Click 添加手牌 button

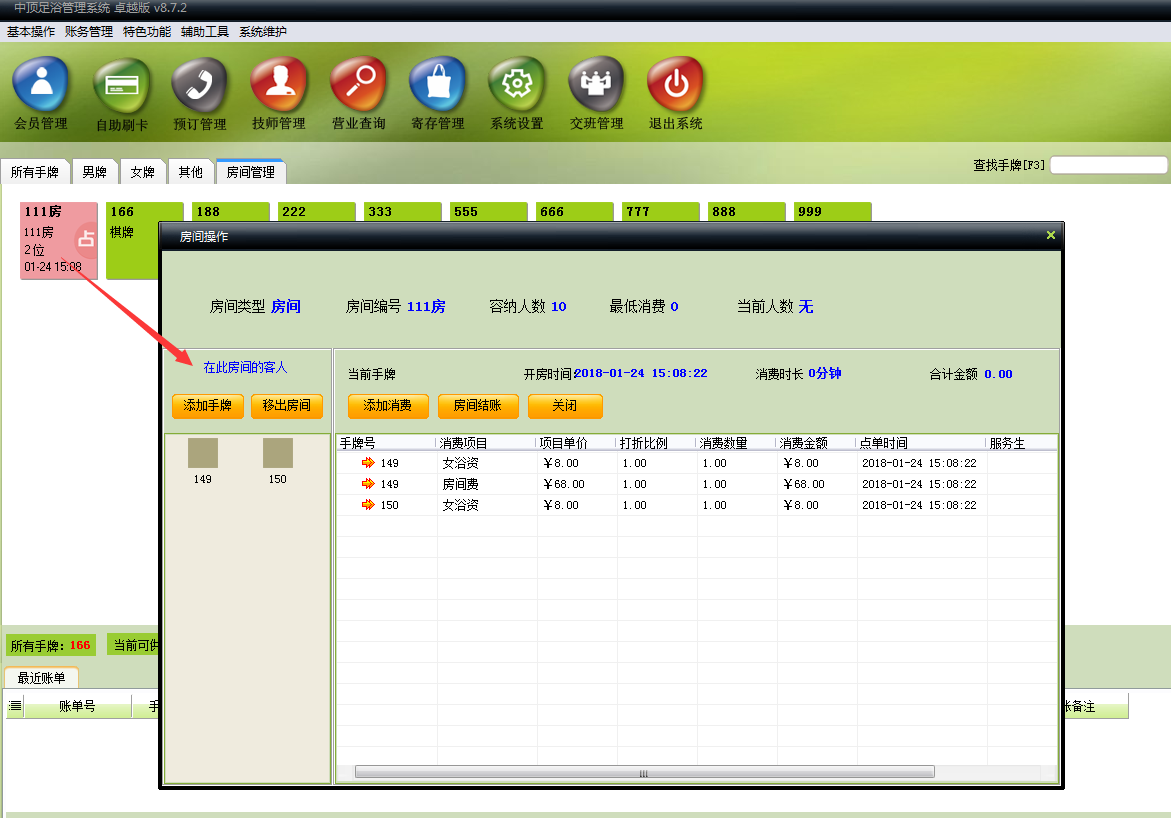tap(208, 406)
